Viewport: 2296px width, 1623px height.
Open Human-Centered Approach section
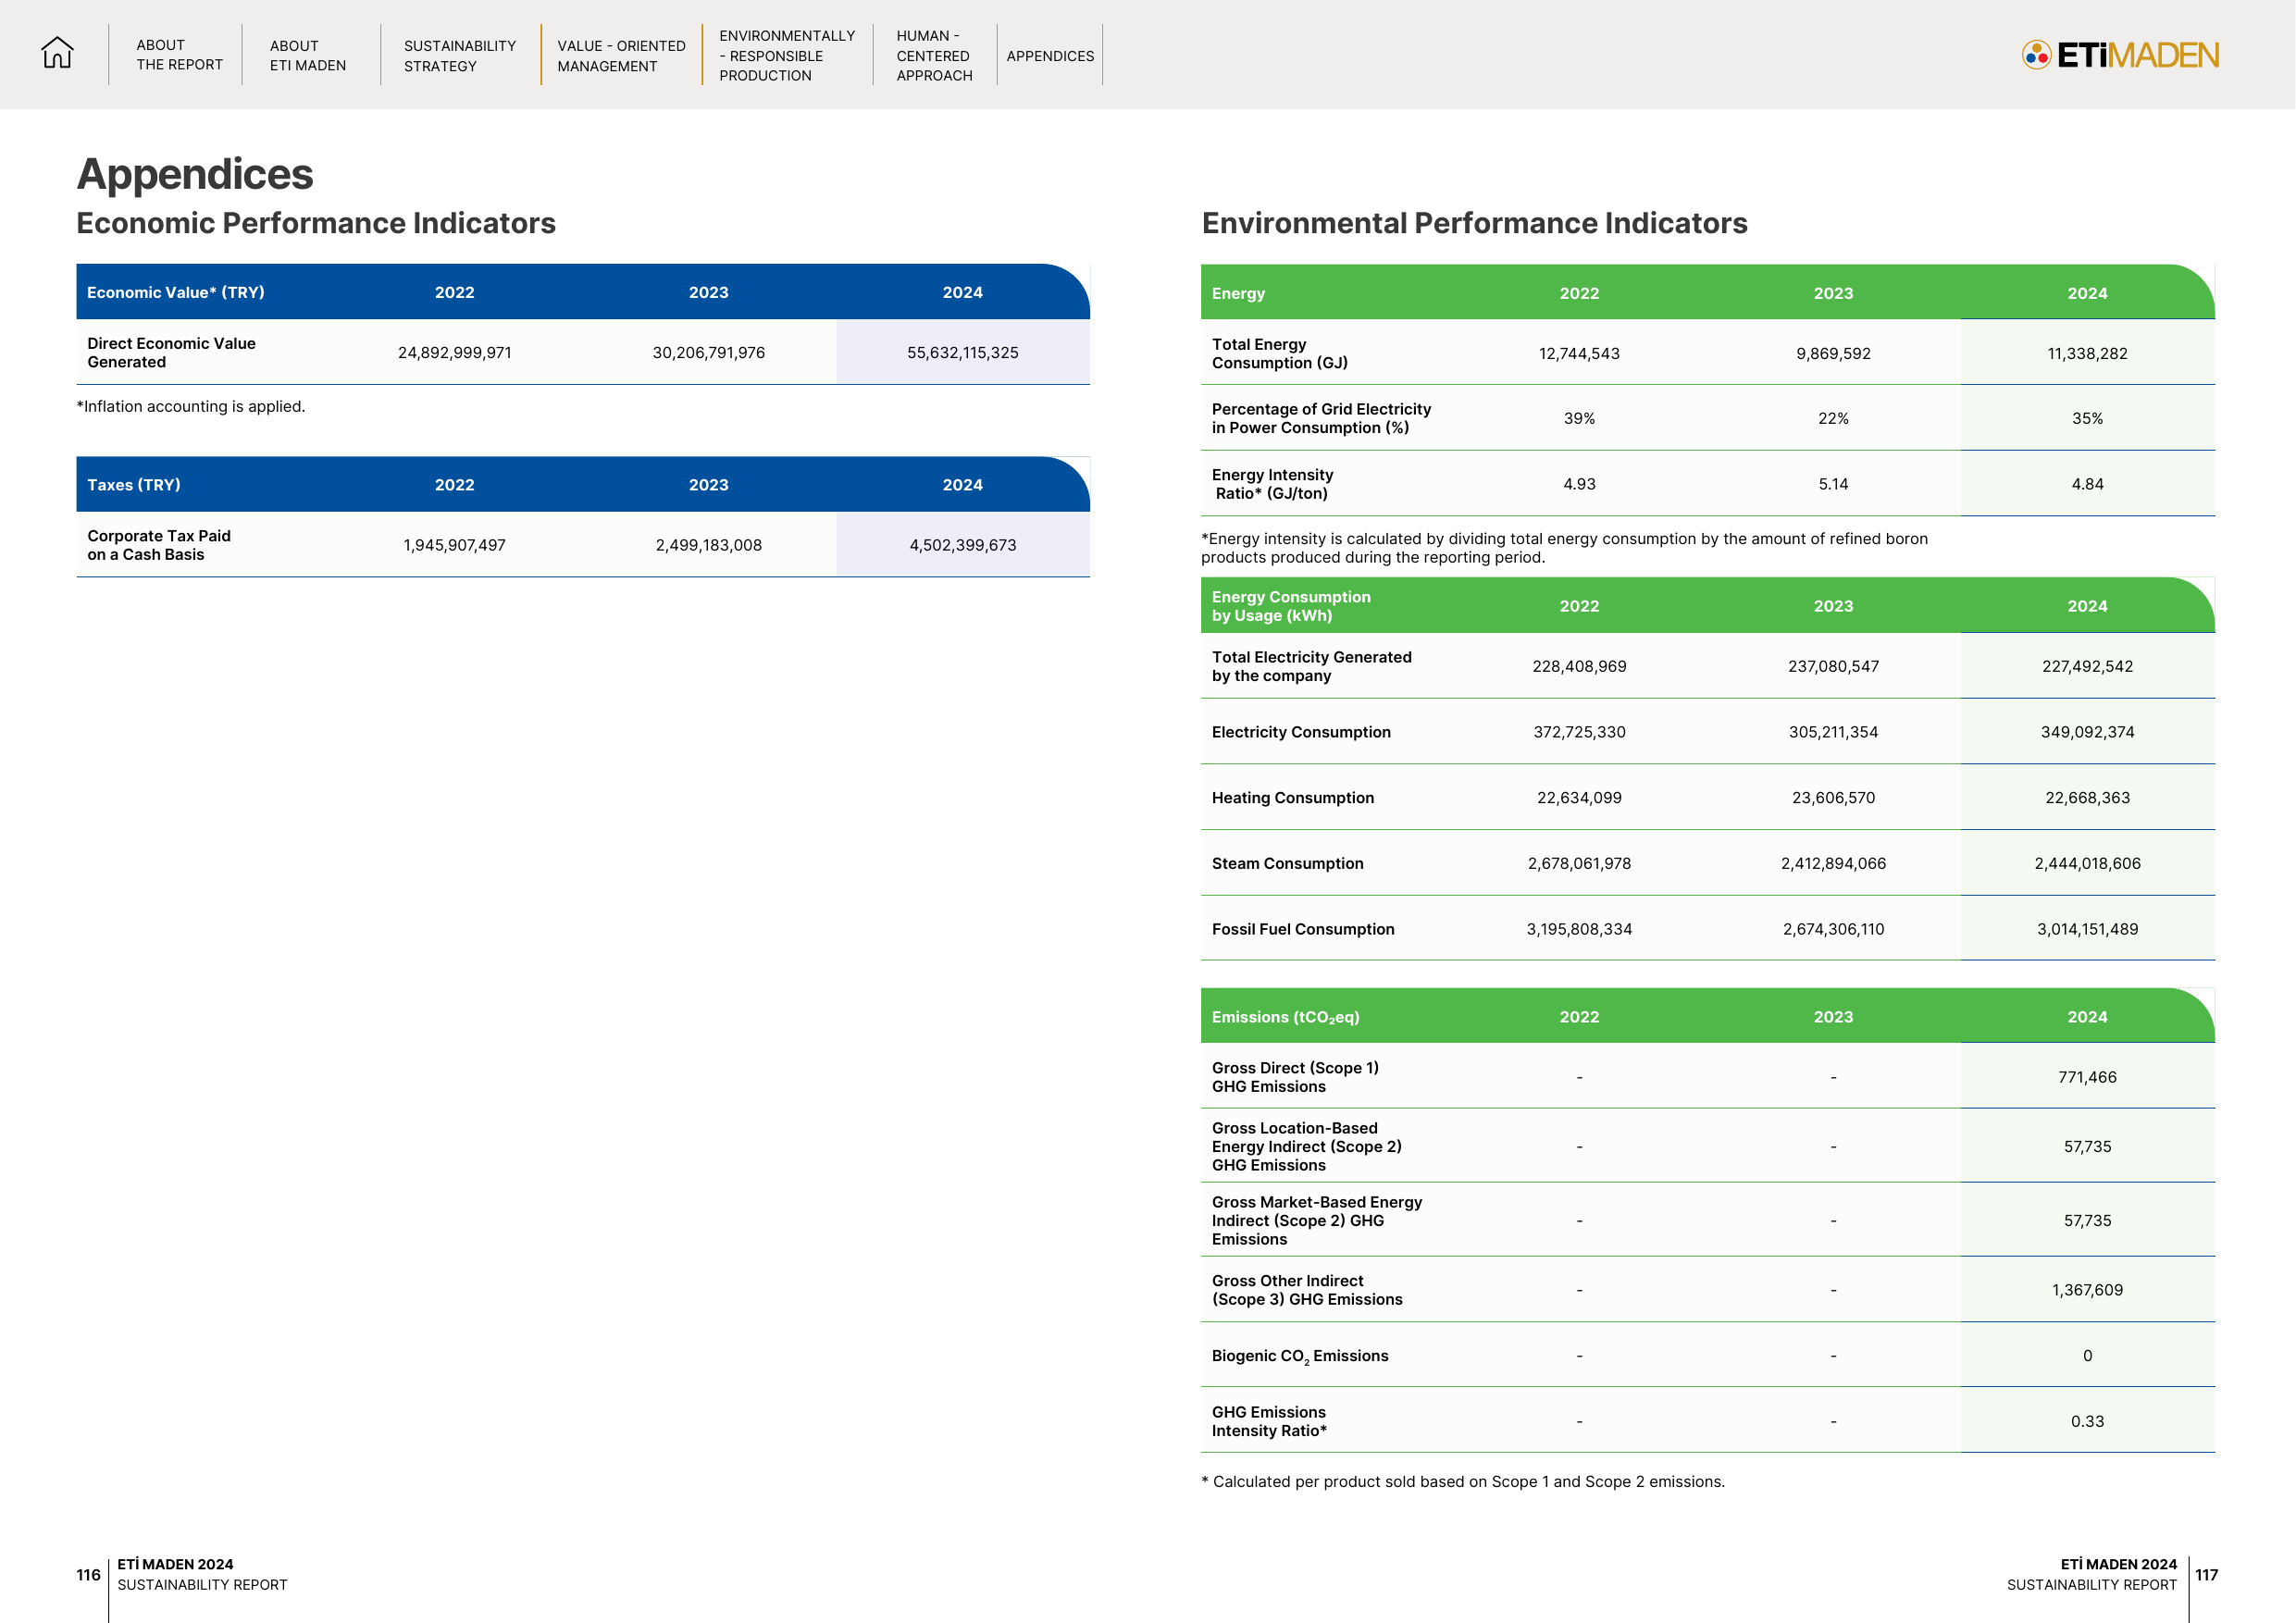(x=934, y=56)
